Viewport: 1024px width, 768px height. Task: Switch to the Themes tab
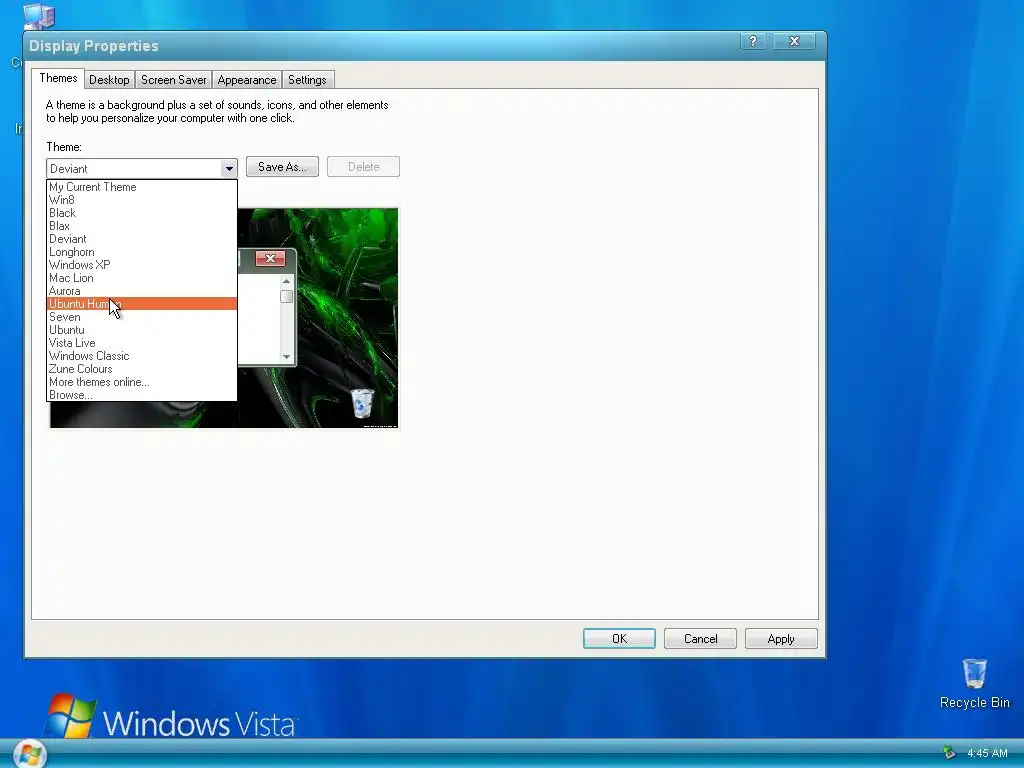pyautogui.click(x=58, y=78)
